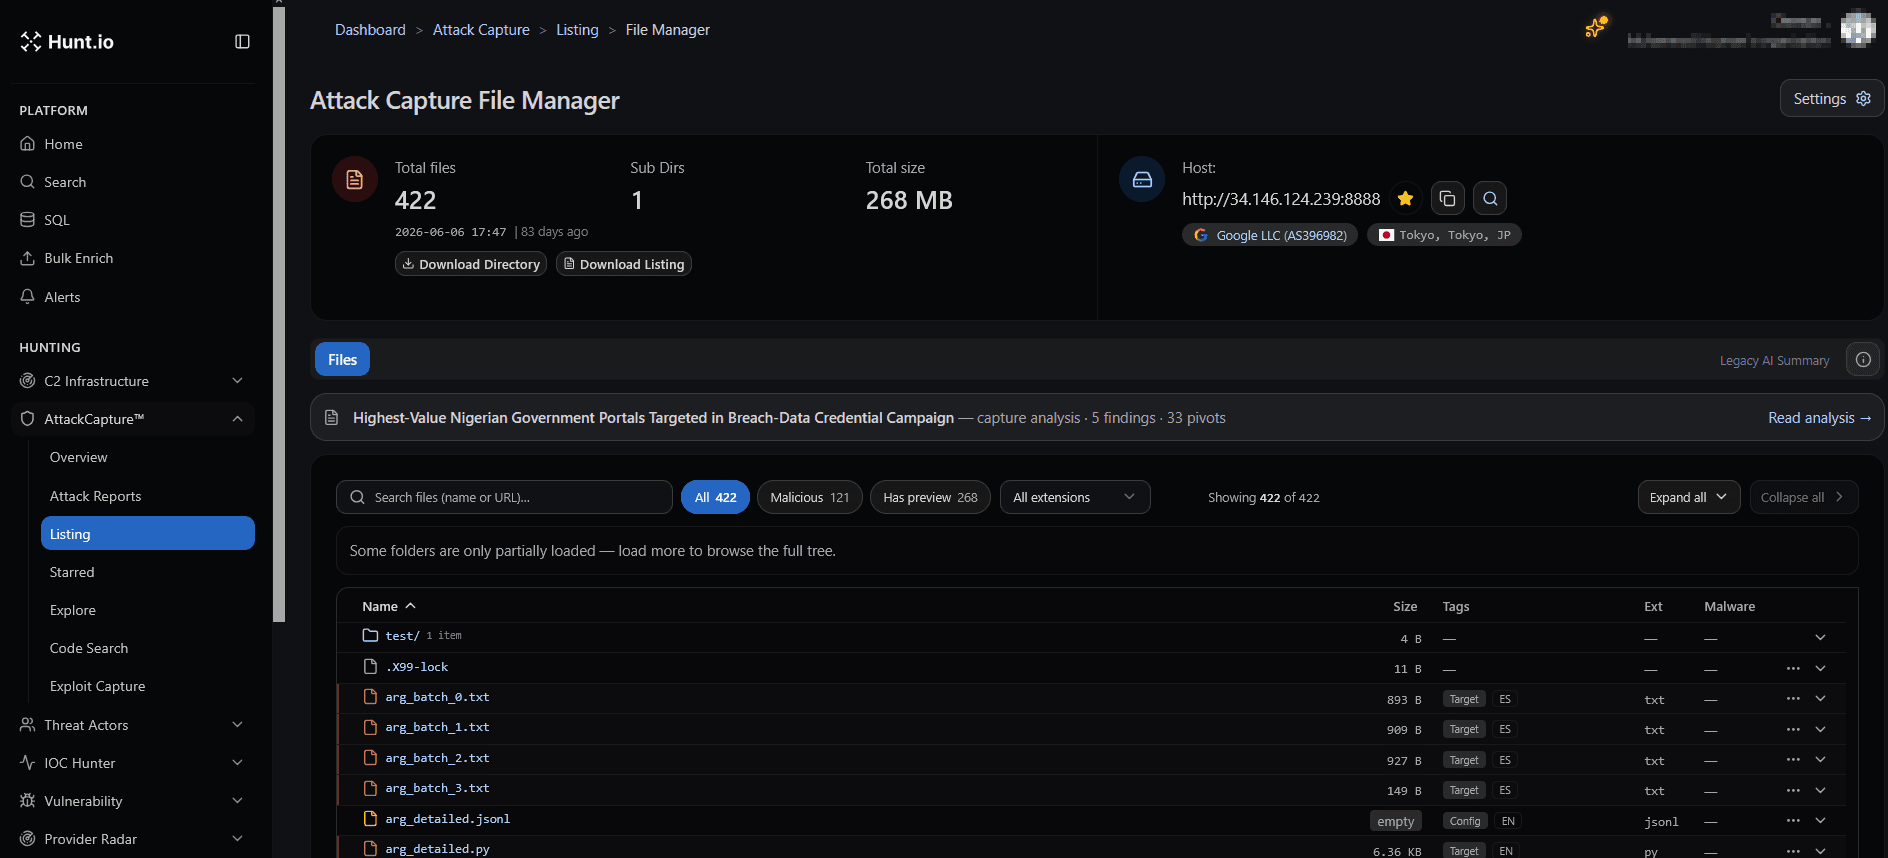
Task: Expand the arg_batch_1.txt row chevron
Action: coord(1820,729)
